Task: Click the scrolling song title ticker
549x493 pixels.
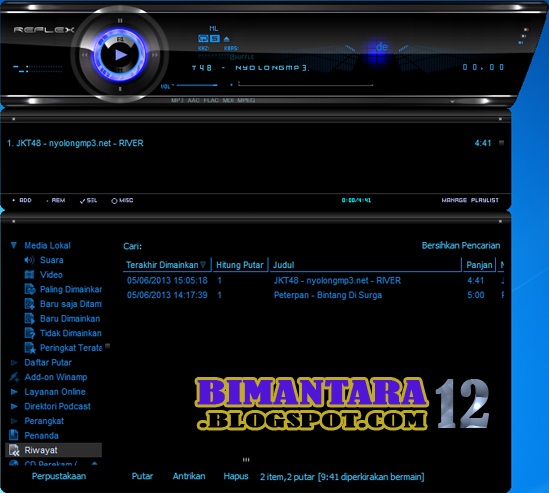Action: [x=250, y=68]
